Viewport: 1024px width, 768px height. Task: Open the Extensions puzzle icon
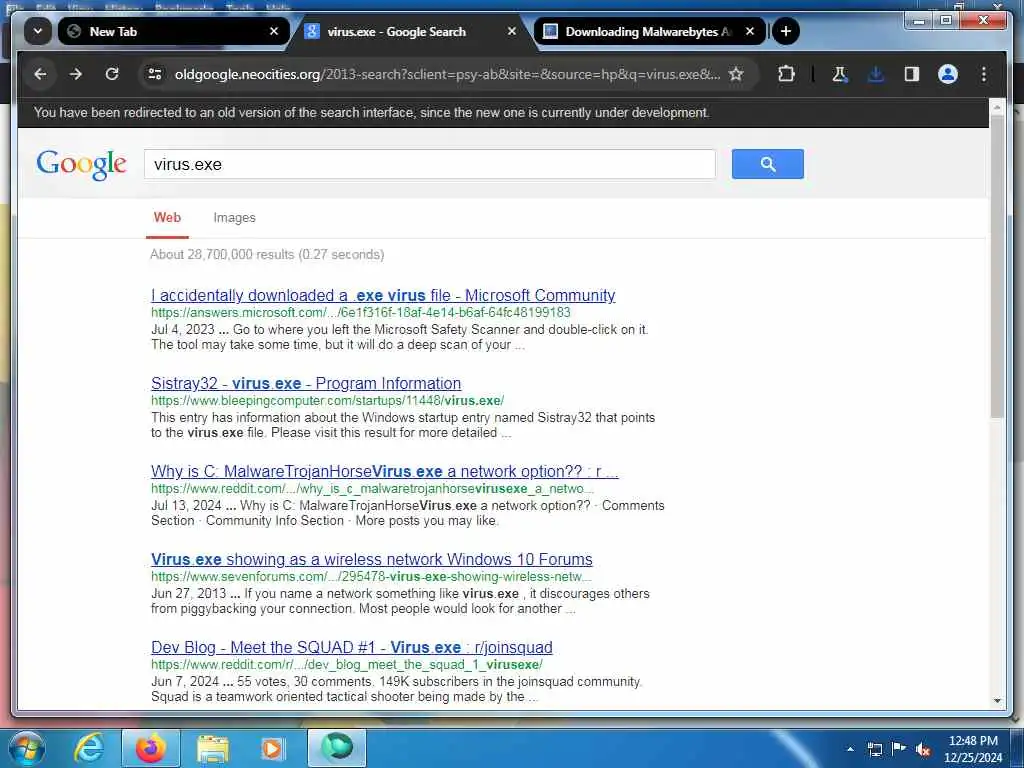point(786,74)
